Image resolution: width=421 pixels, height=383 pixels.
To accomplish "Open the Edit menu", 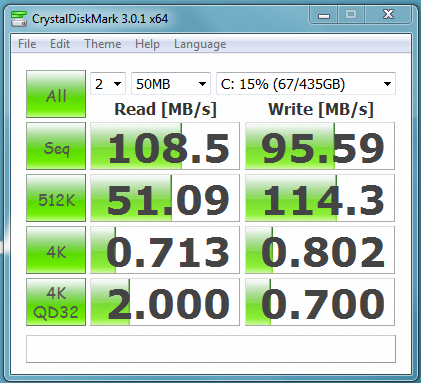I will 60,44.
